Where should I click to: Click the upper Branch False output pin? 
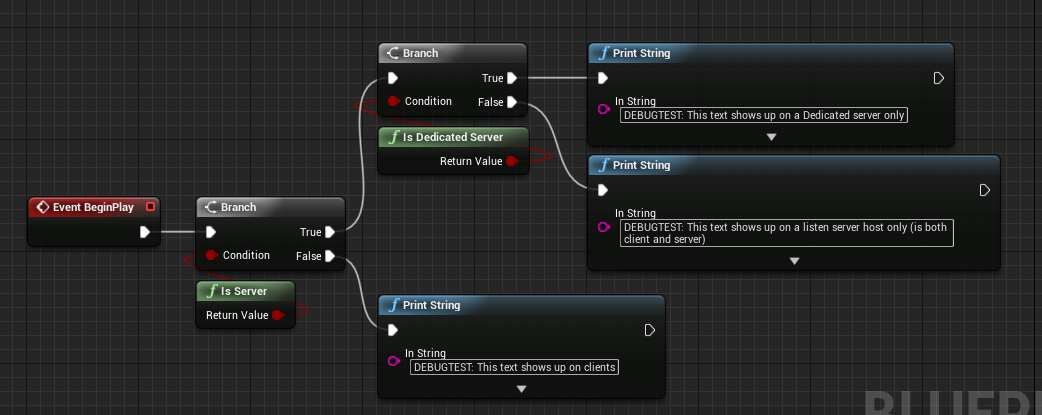click(x=511, y=102)
